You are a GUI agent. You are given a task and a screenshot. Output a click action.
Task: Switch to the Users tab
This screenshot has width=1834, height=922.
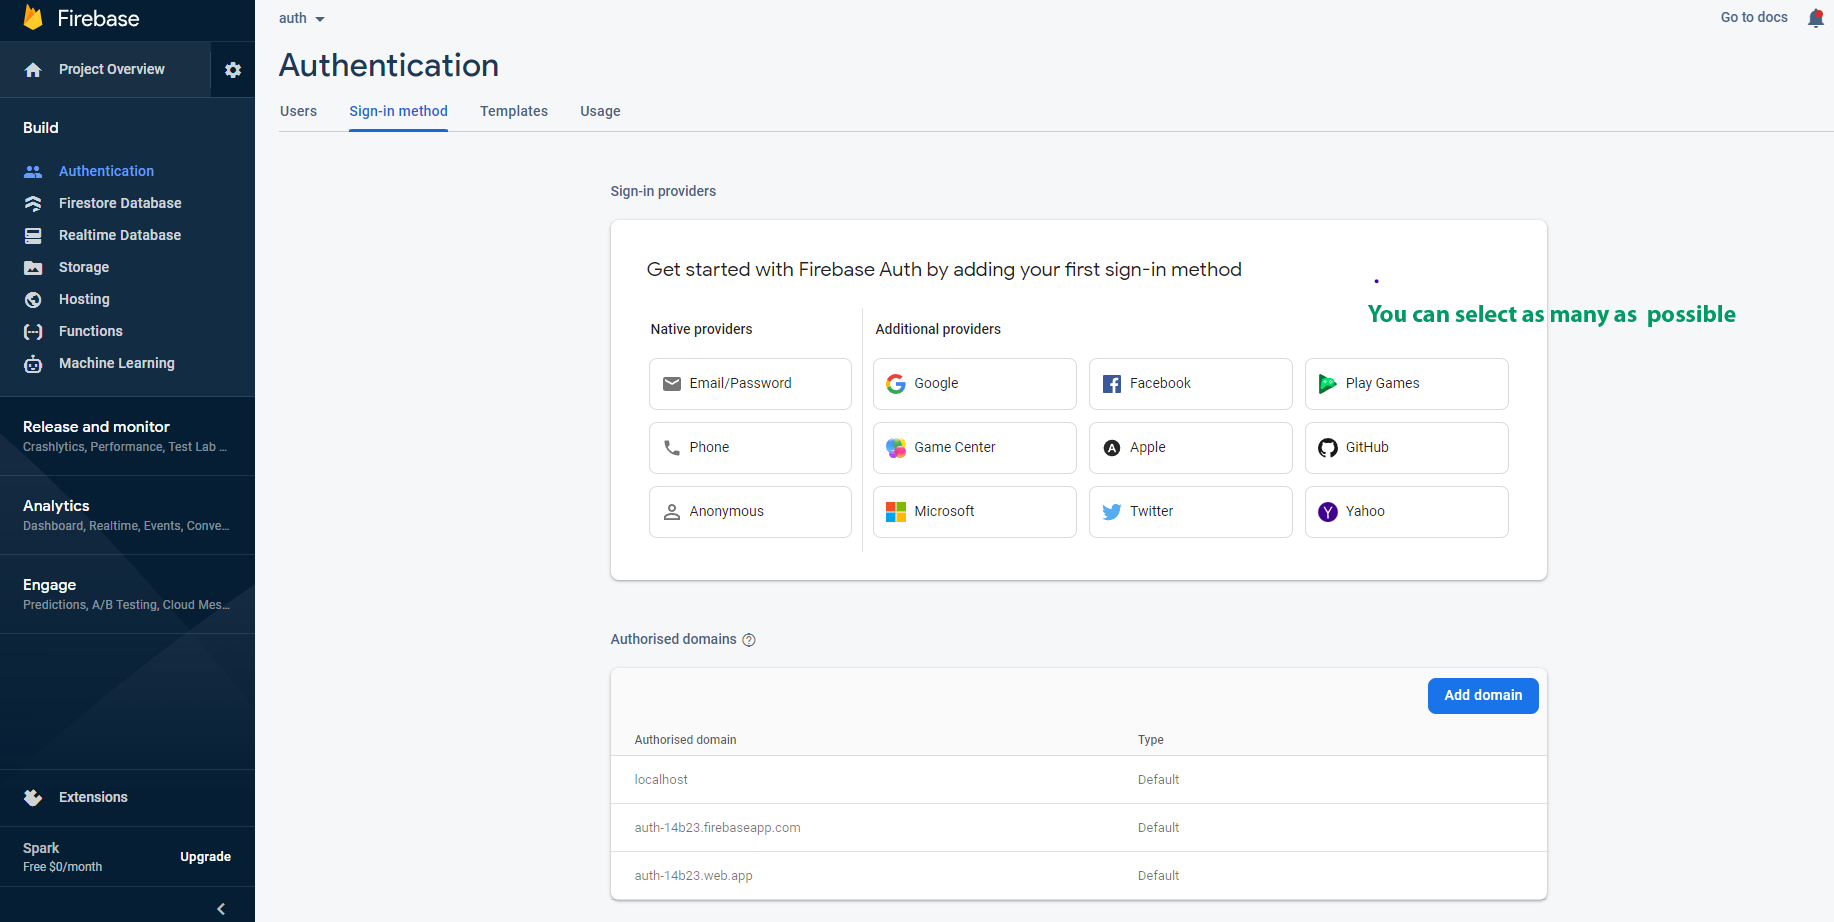coord(298,111)
